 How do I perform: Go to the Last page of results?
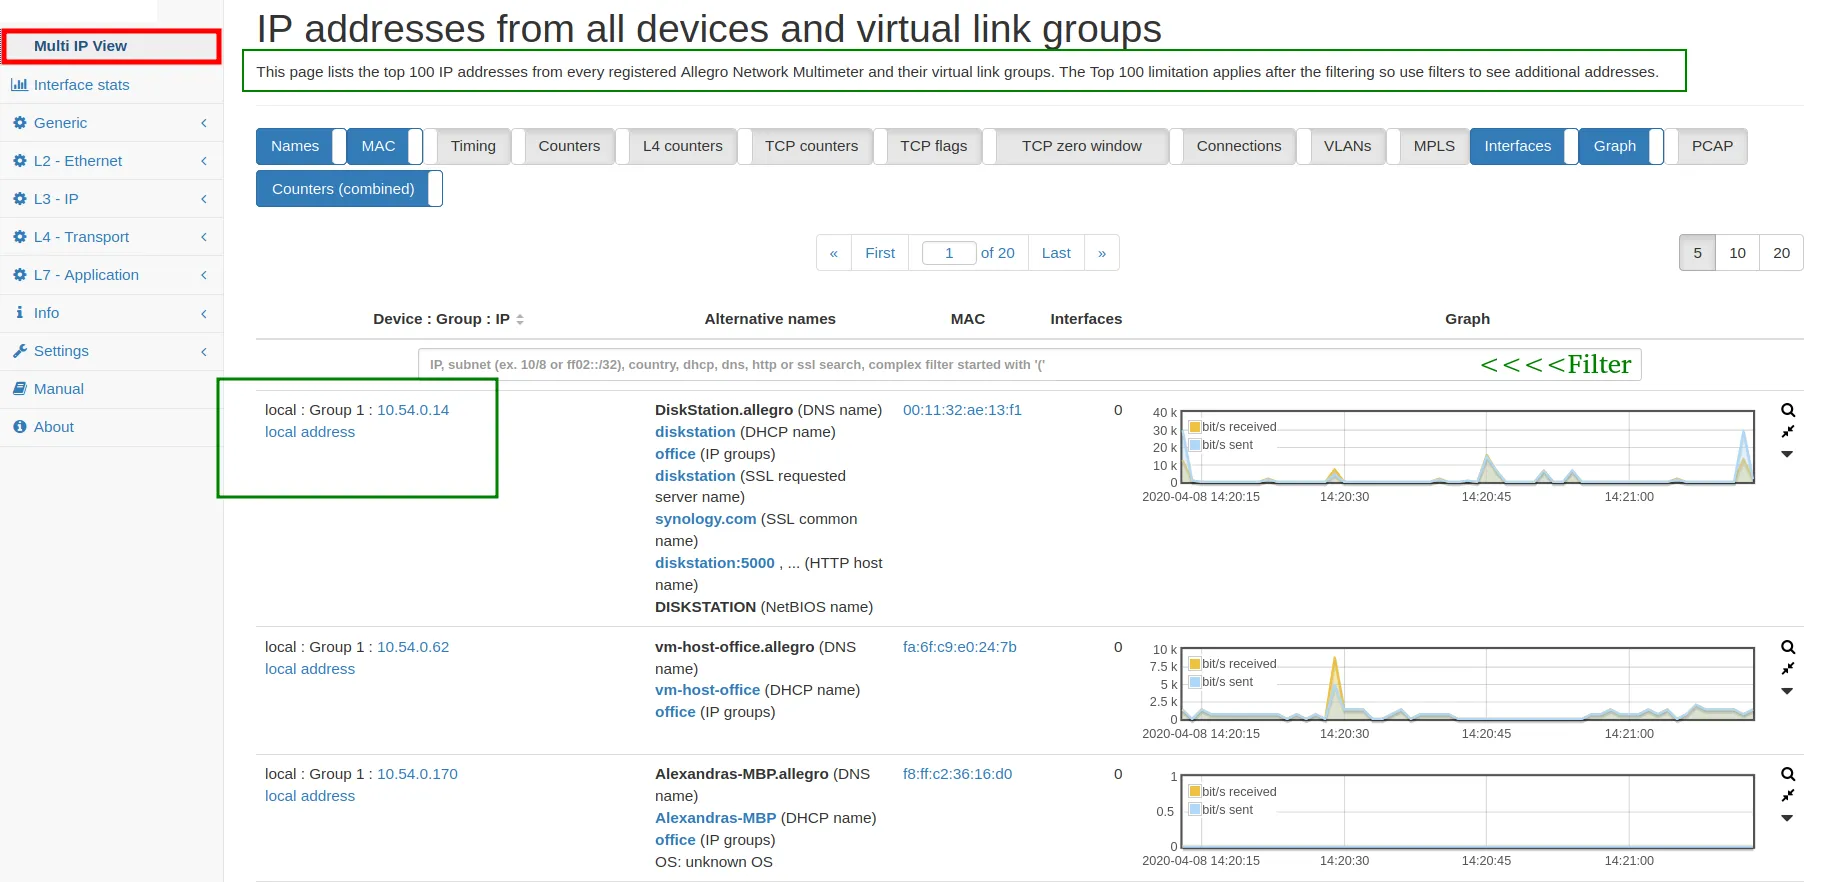click(1056, 253)
